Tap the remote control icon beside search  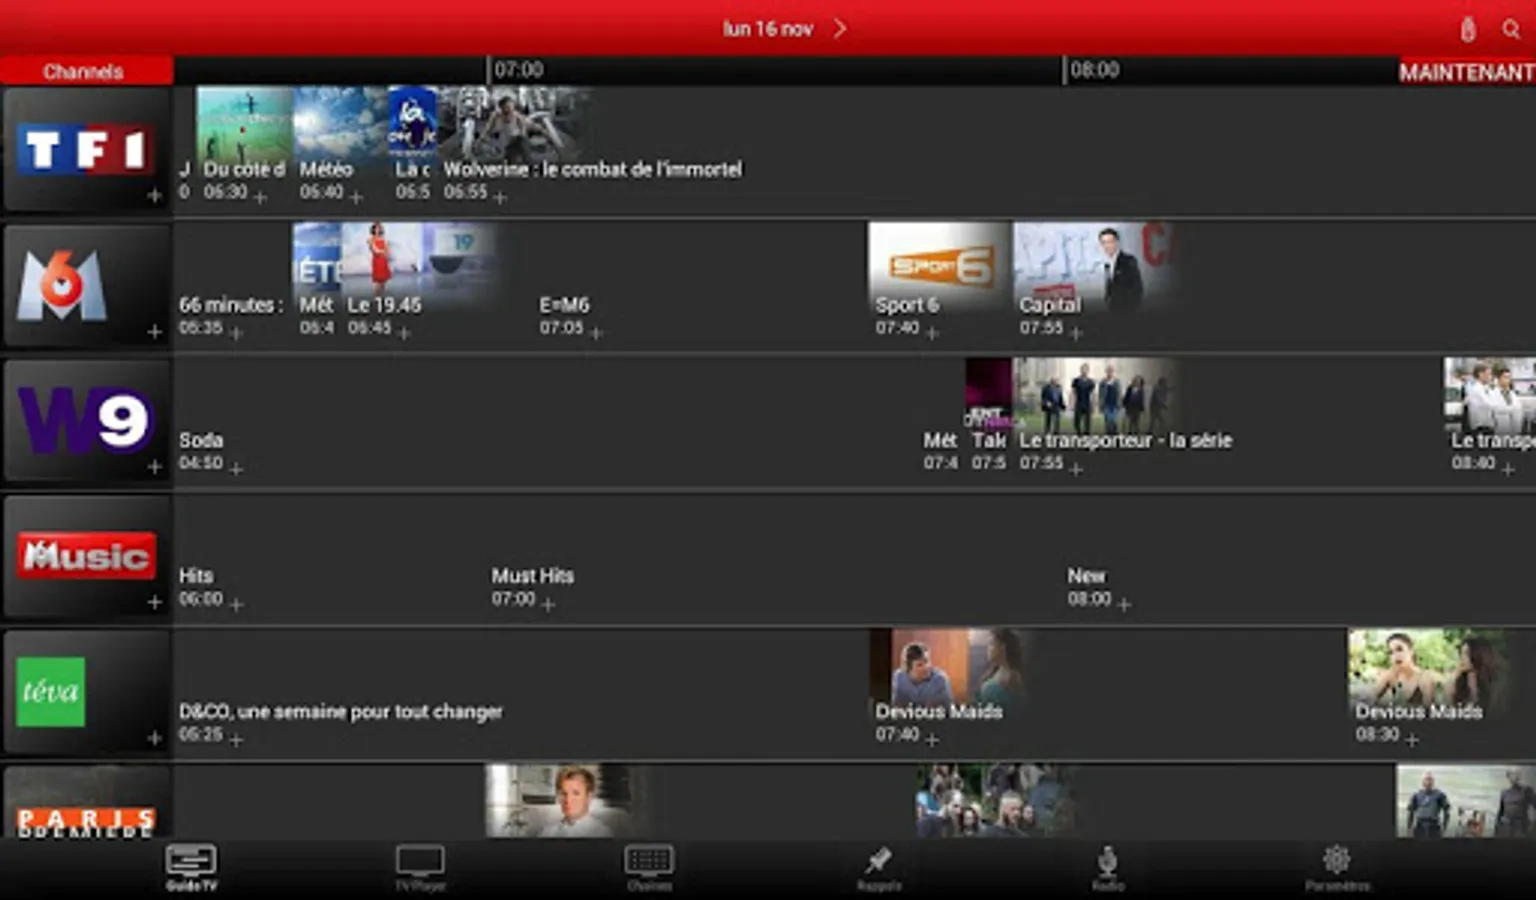(1467, 29)
